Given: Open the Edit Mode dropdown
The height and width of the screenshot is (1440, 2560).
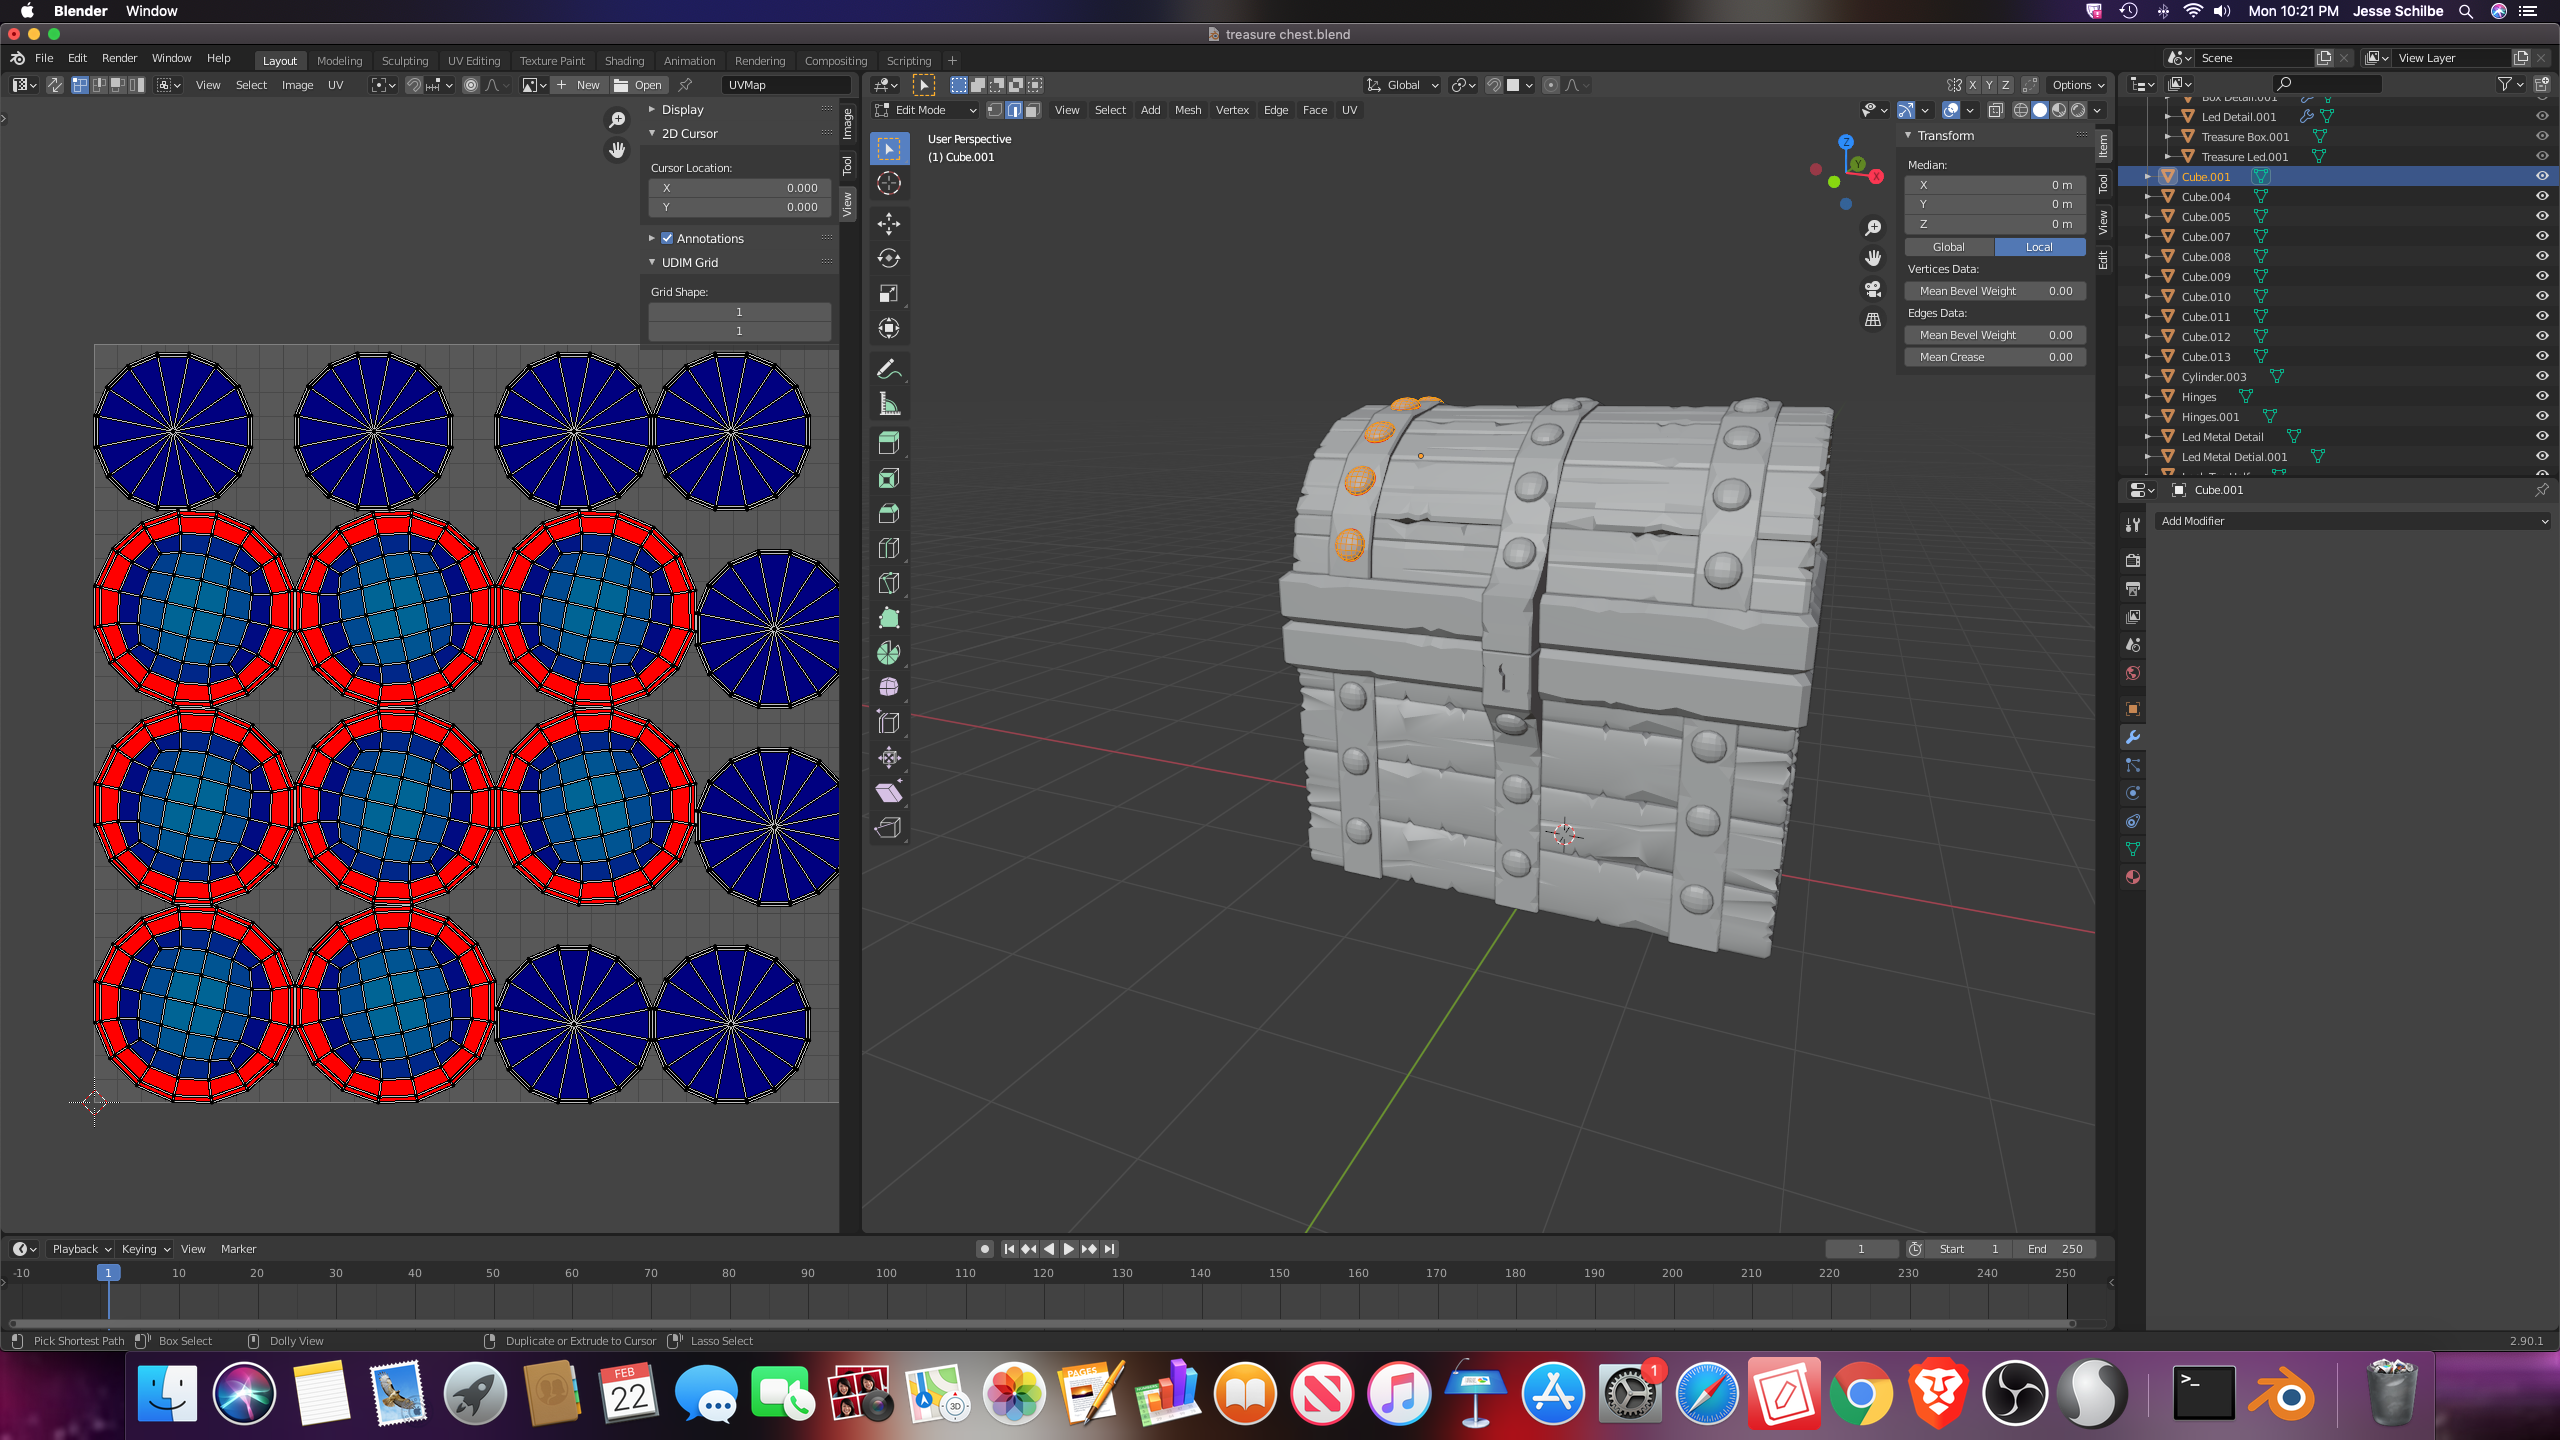Looking at the screenshot, I should [x=926, y=110].
